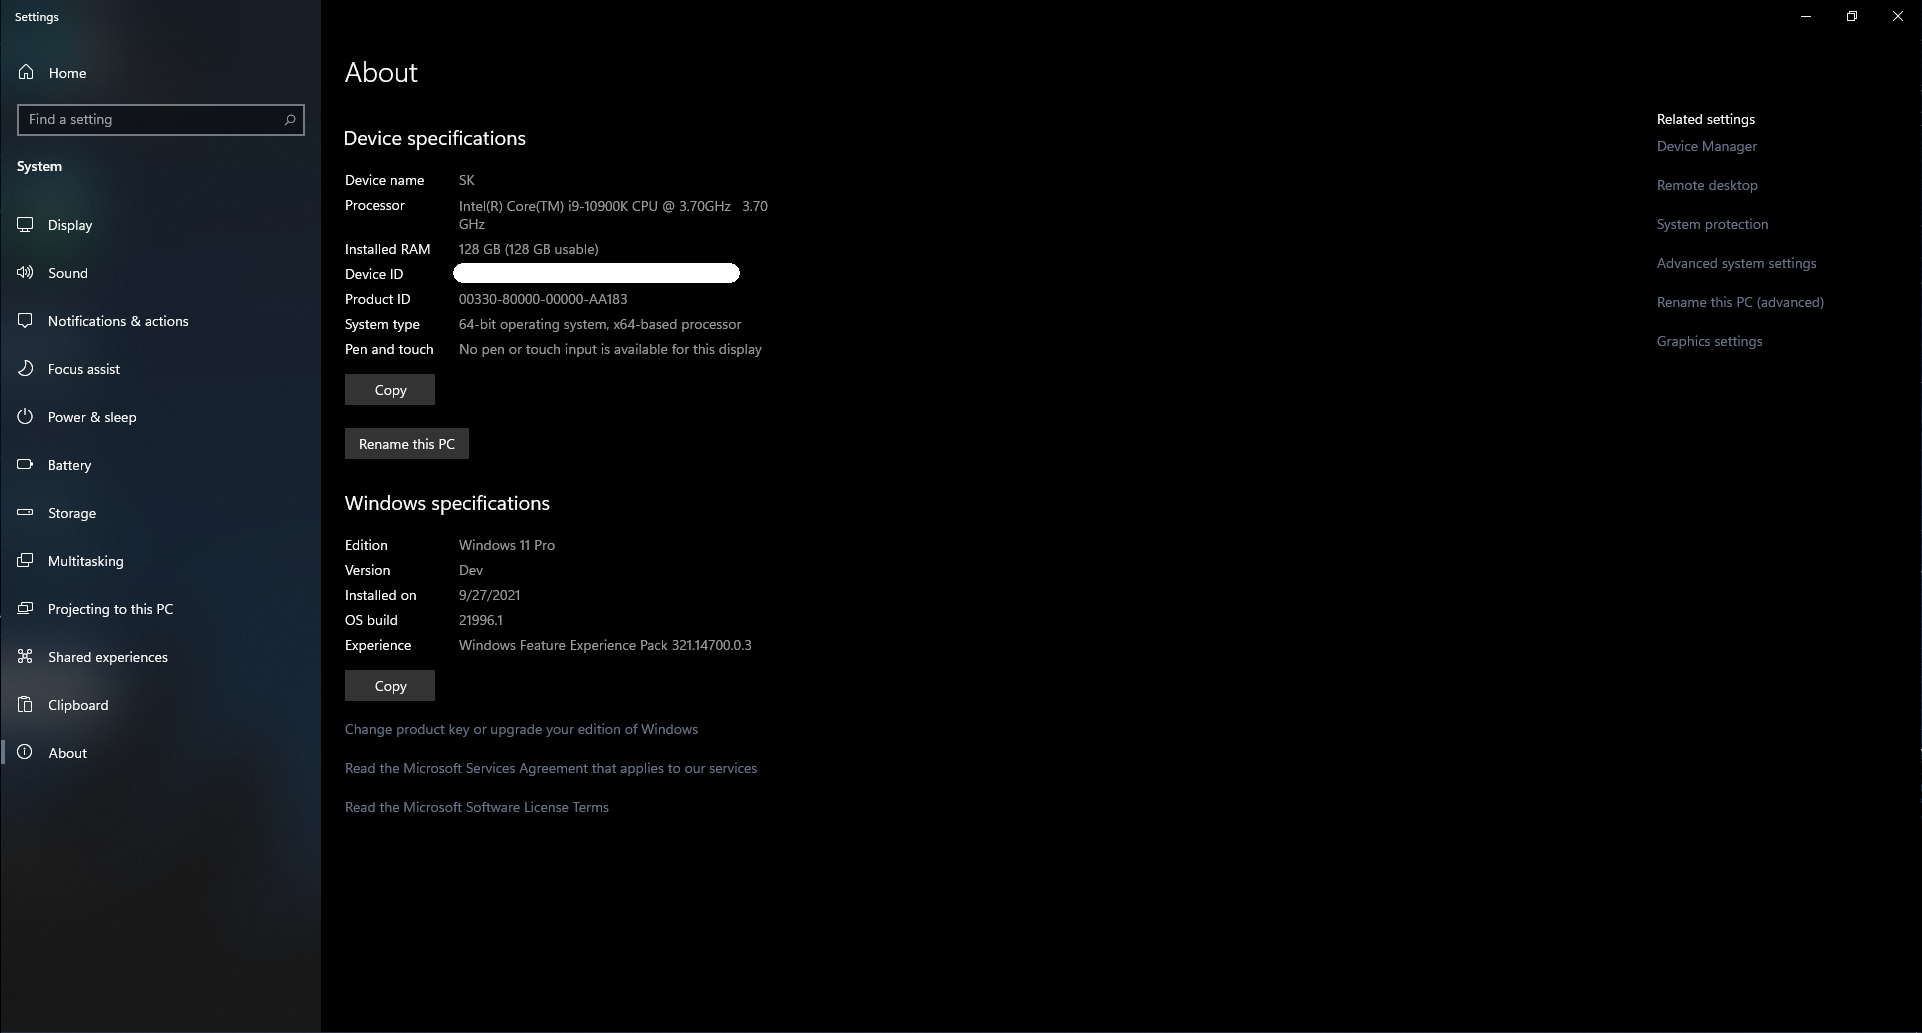1922x1033 pixels.
Task: Click the Multitasking icon
Action: coord(26,561)
